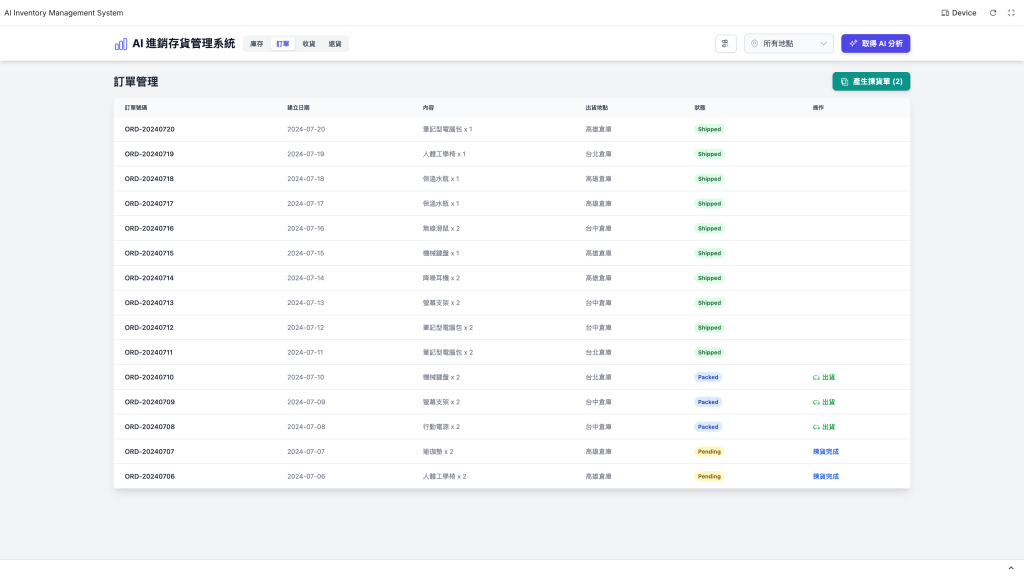
Task: Click the 訂單號碼 column header
Action: tap(136, 108)
